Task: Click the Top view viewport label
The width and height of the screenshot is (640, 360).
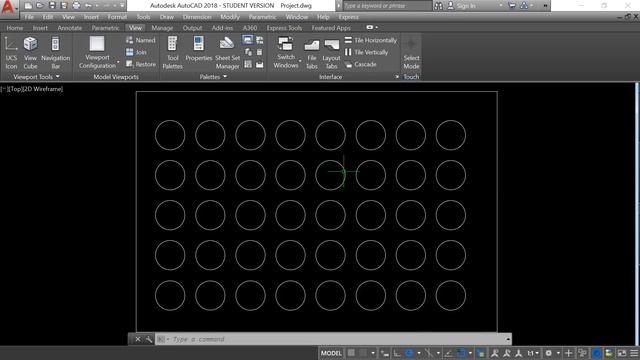Action: pos(16,89)
